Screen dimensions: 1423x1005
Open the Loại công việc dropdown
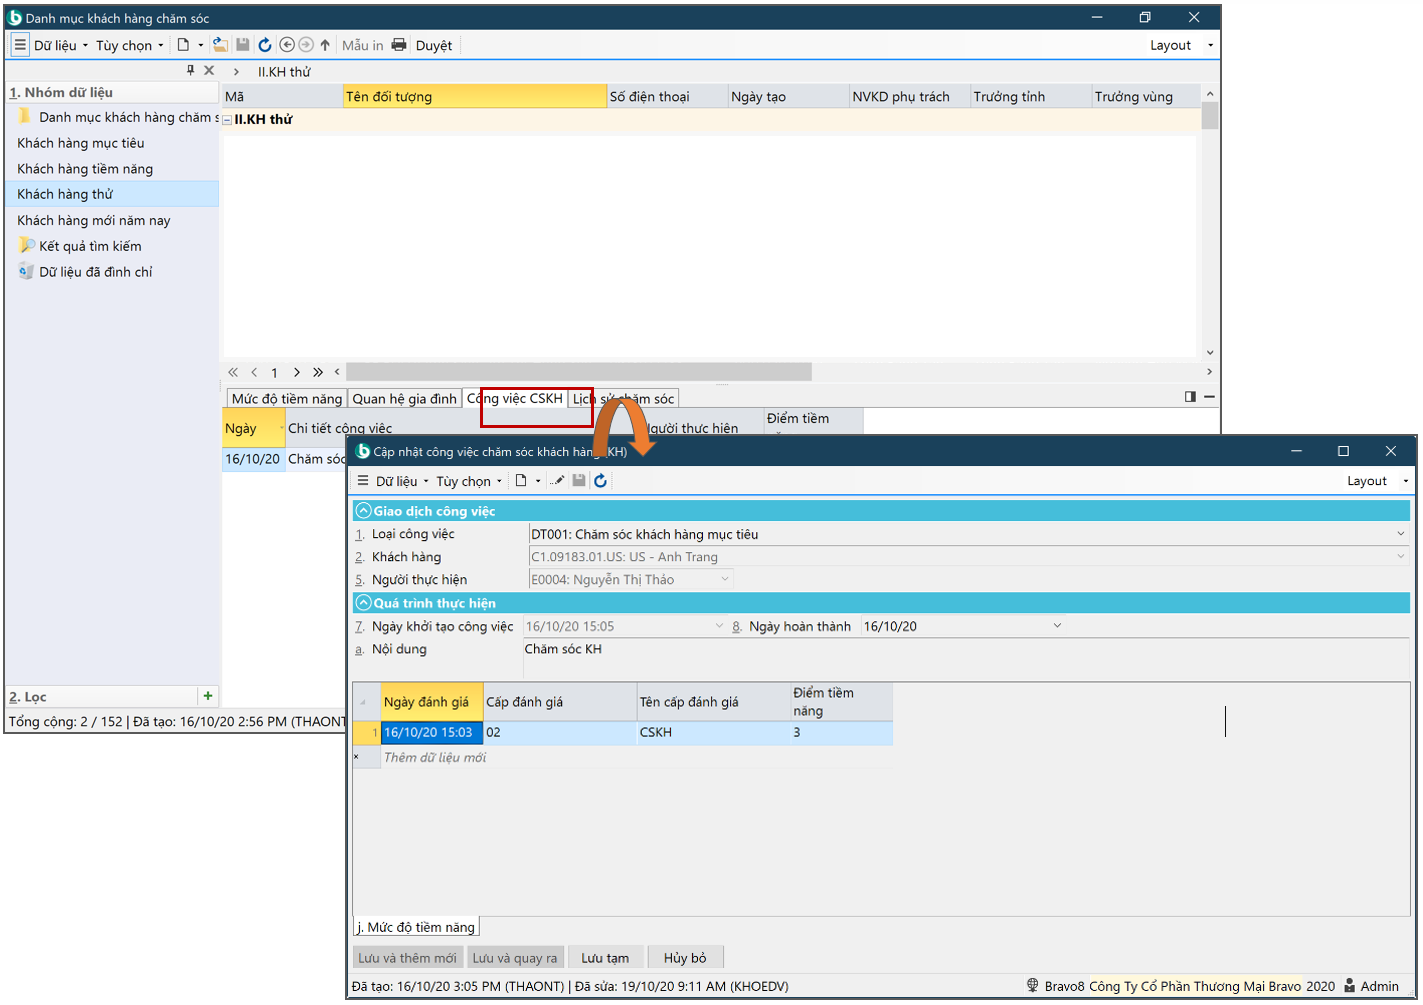(x=1400, y=534)
